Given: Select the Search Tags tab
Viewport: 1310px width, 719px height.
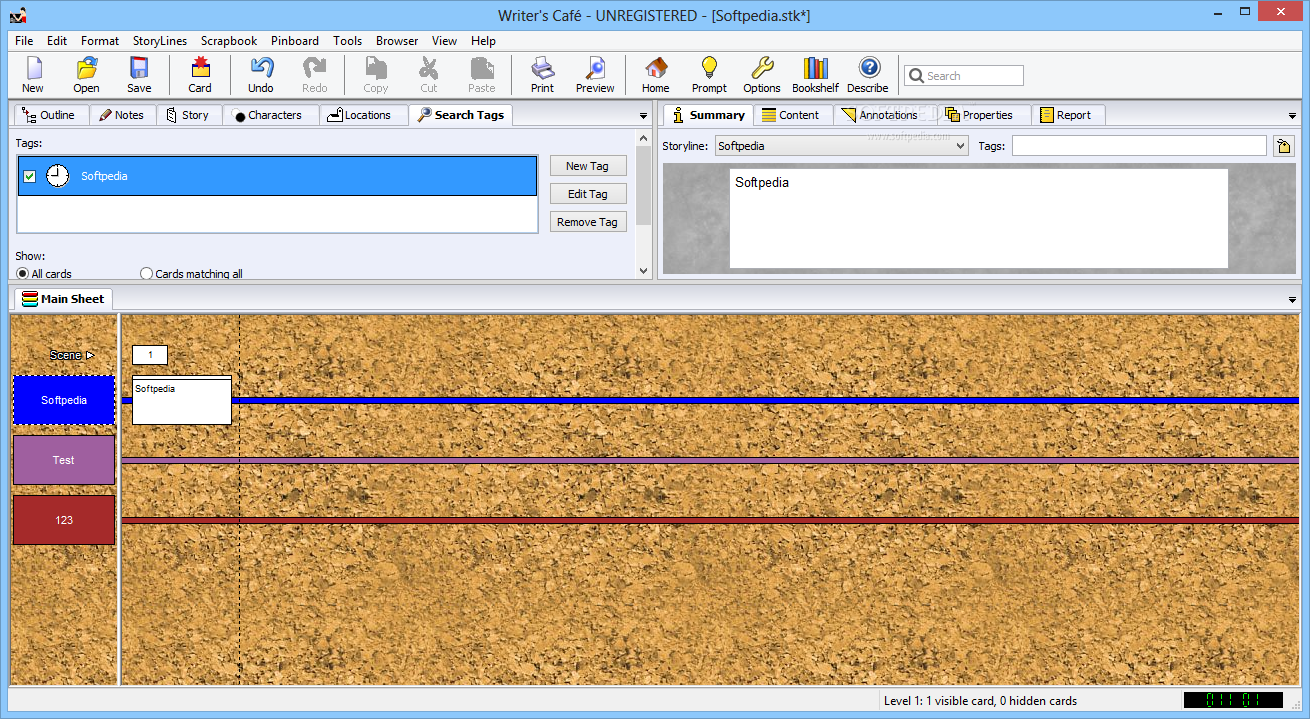Looking at the screenshot, I should click(x=461, y=115).
